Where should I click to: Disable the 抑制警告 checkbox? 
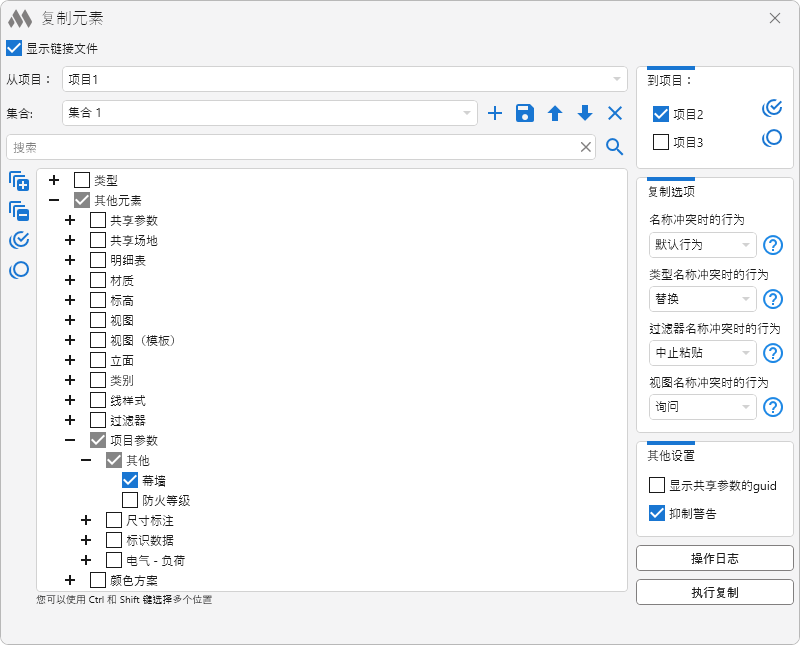(x=657, y=513)
